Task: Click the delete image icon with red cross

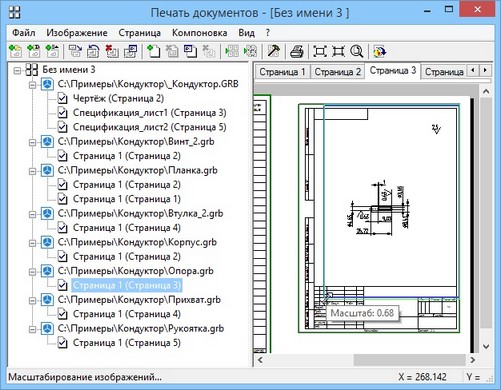Action: coord(112,51)
